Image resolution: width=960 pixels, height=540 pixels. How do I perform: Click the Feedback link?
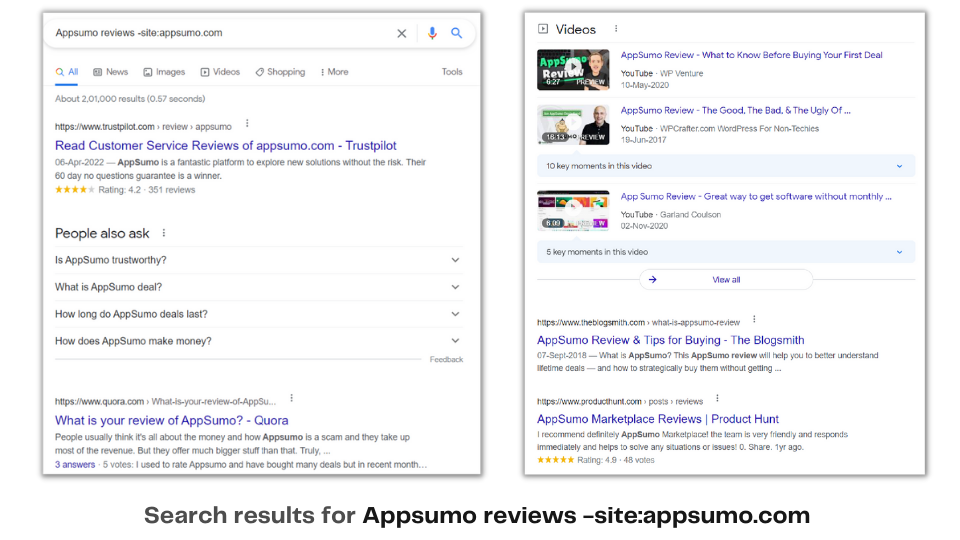pos(446,360)
